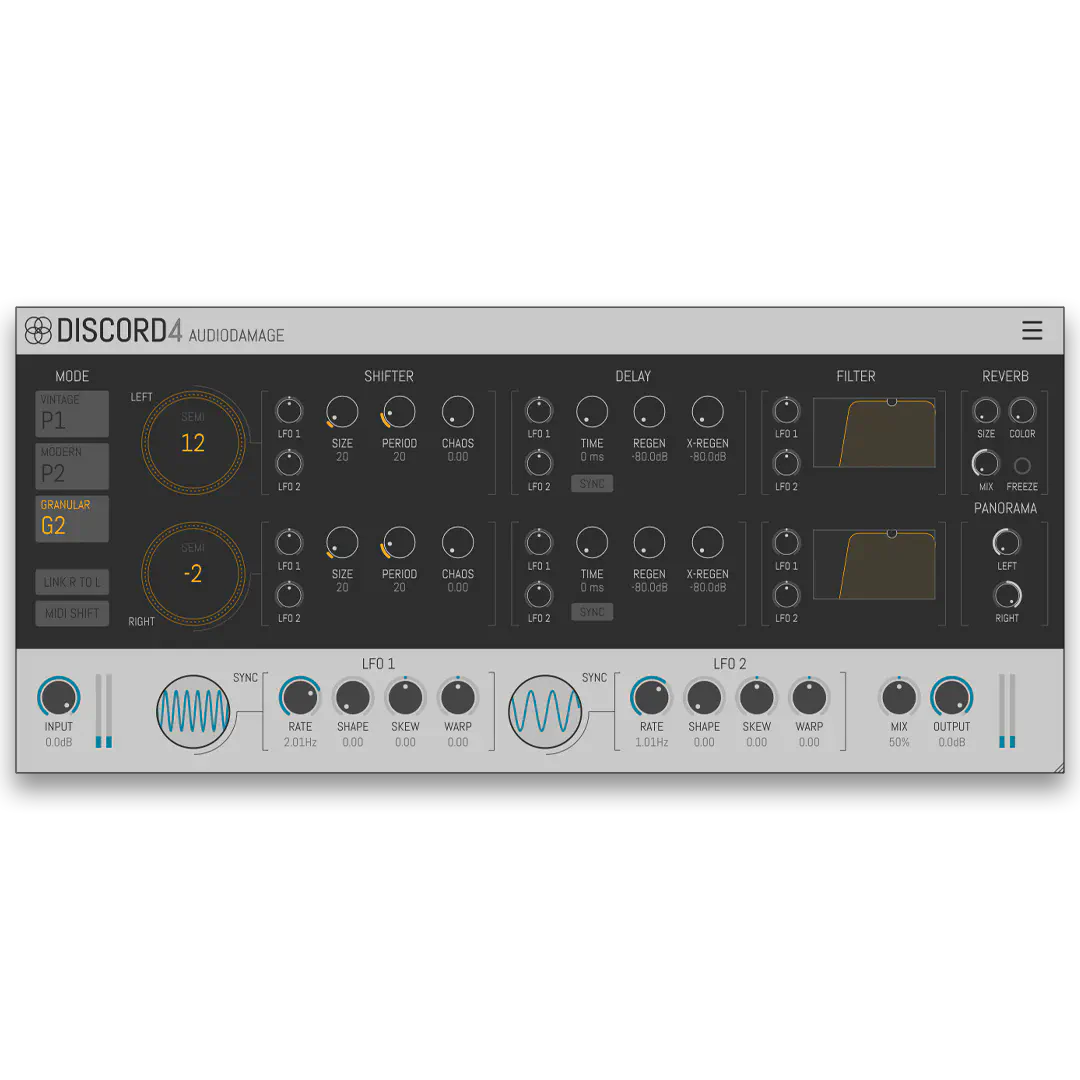Click the LFO 2 waveform display
Screen dimensions: 1080x1080
(x=545, y=711)
